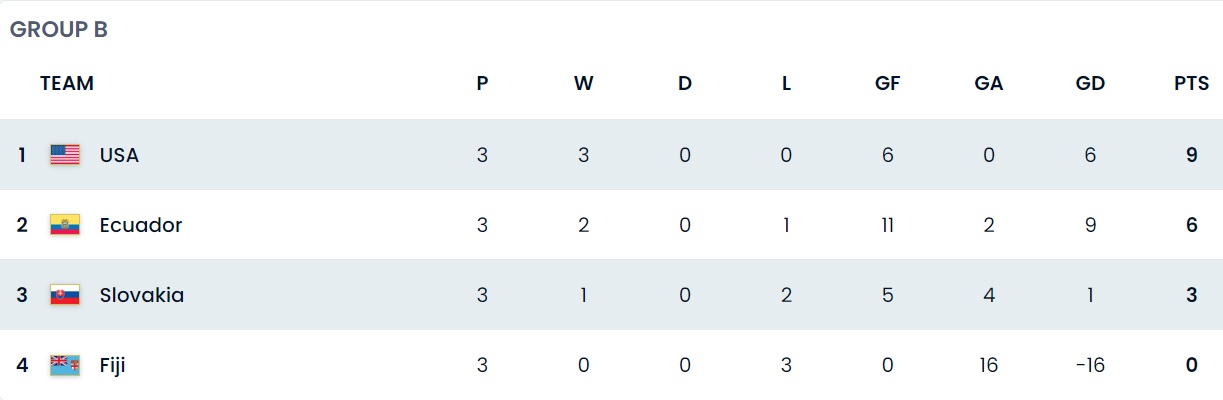The width and height of the screenshot is (1223, 400).
Task: Click the Slovakia flag icon
Action: [x=65, y=295]
